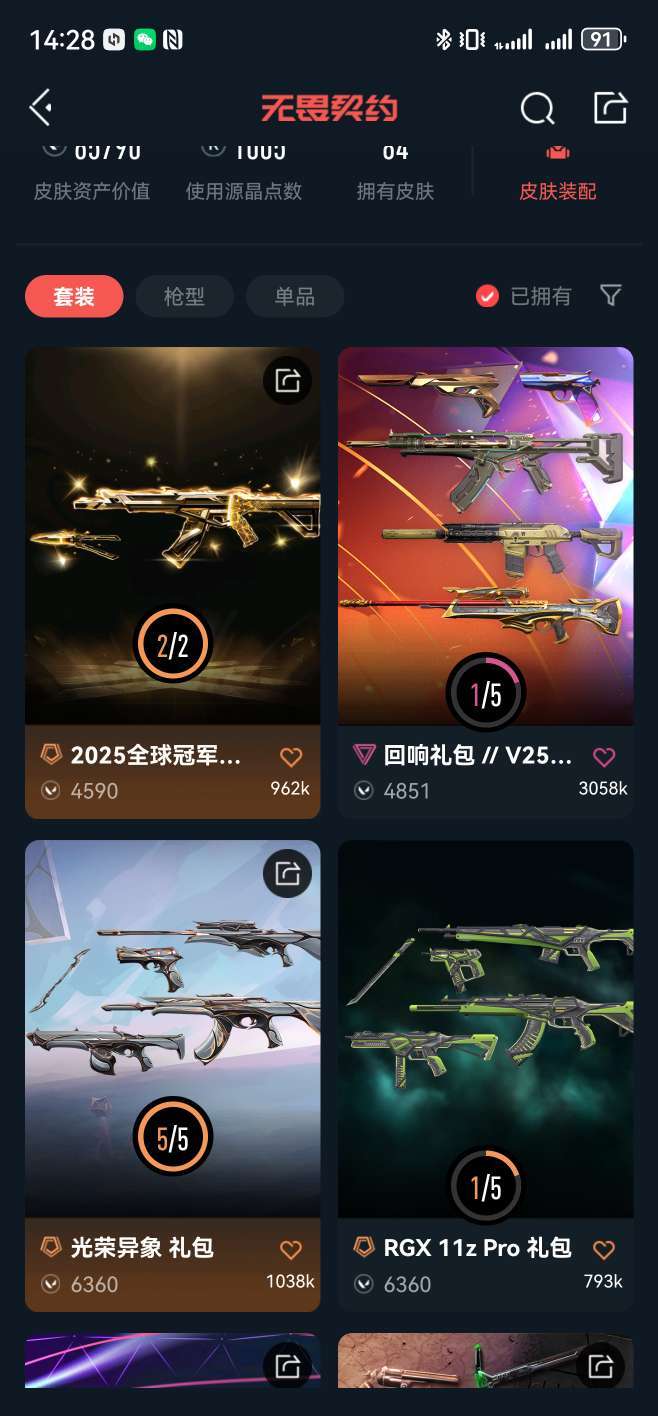Open search with the magnifier icon
This screenshot has height=1416, width=658.
point(538,108)
